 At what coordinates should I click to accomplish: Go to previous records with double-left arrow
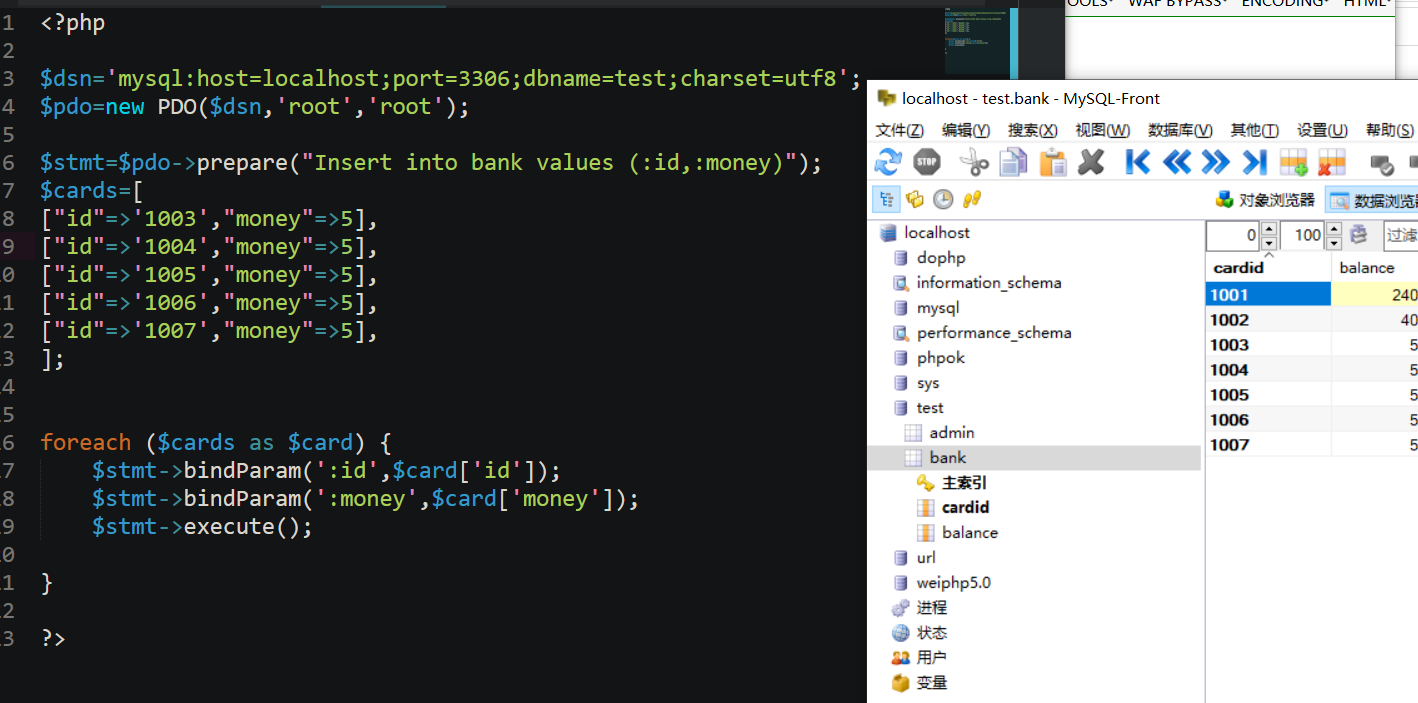click(x=1176, y=162)
